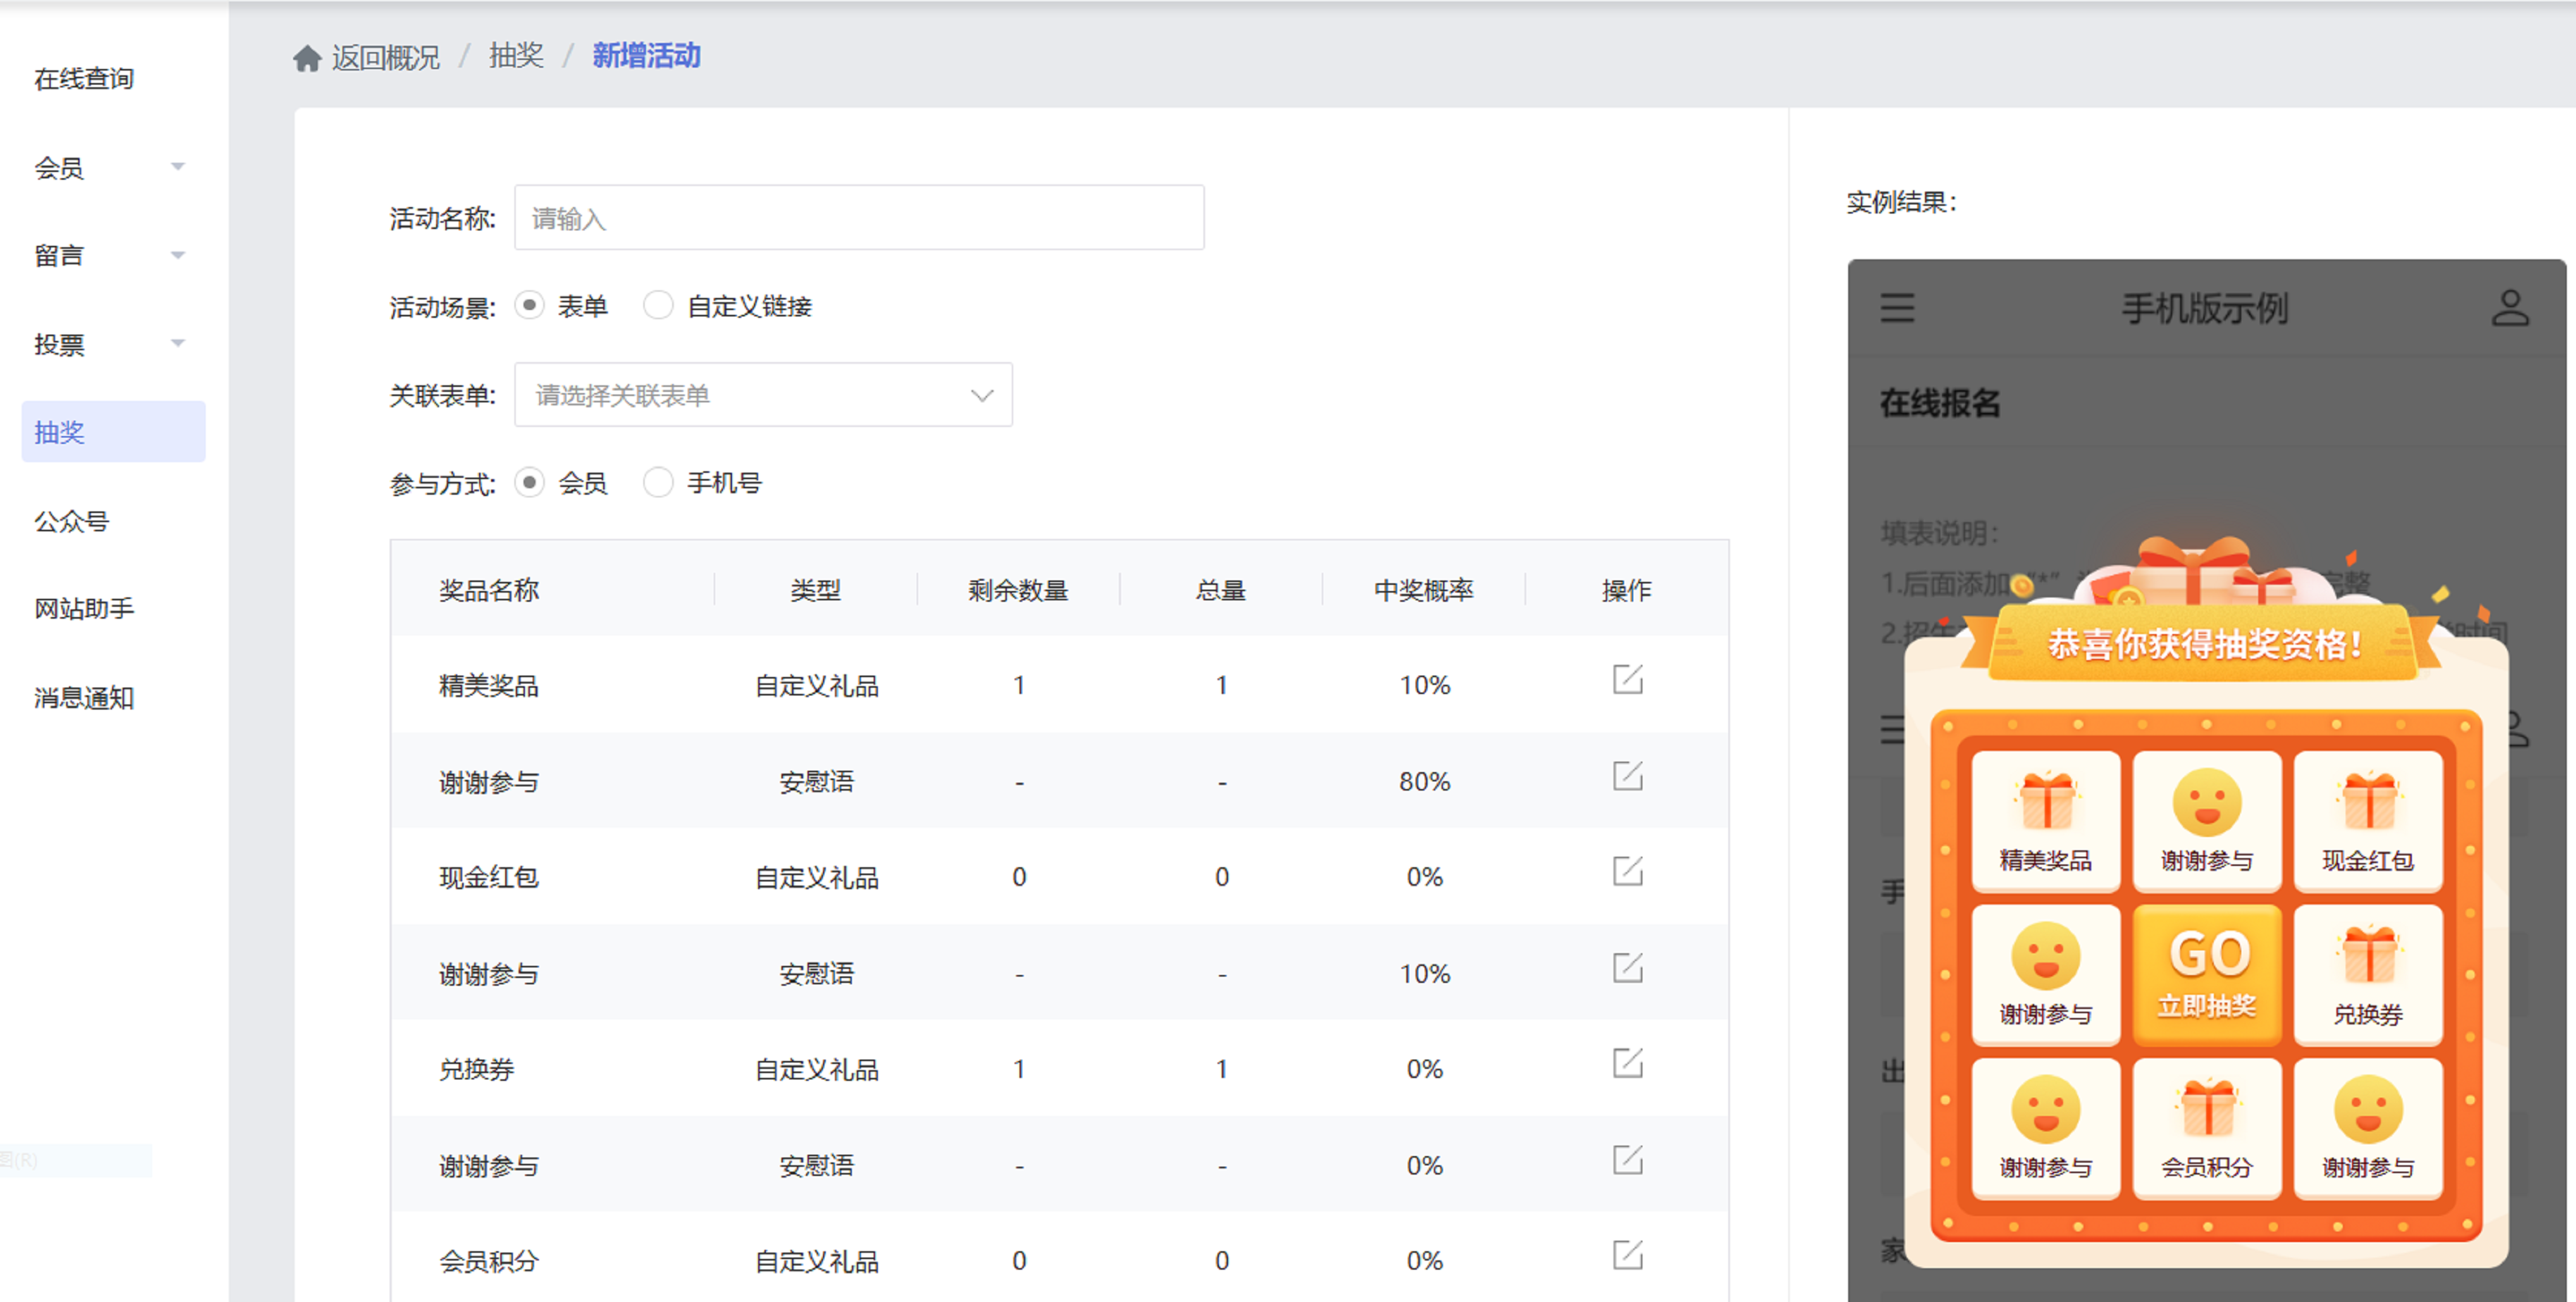
Task: Click 抽奖 breadcrumb link
Action: (516, 56)
